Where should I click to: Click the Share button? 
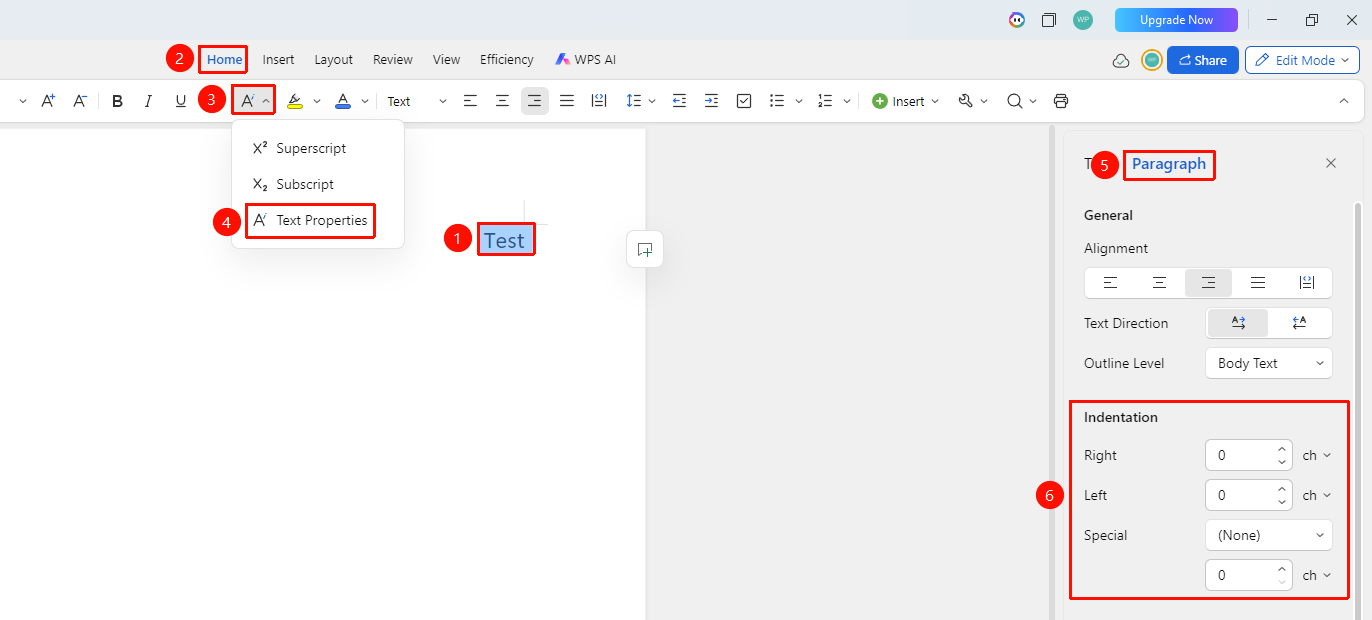point(1203,60)
